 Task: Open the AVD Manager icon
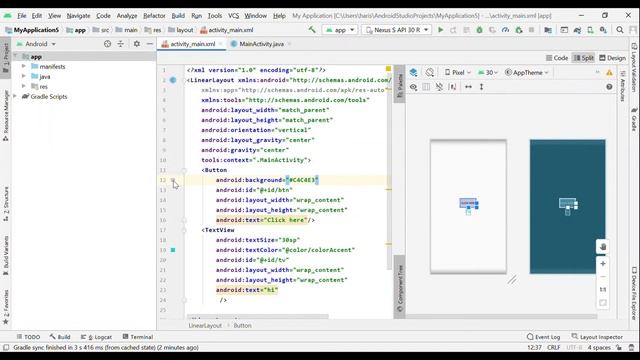tap(590, 30)
